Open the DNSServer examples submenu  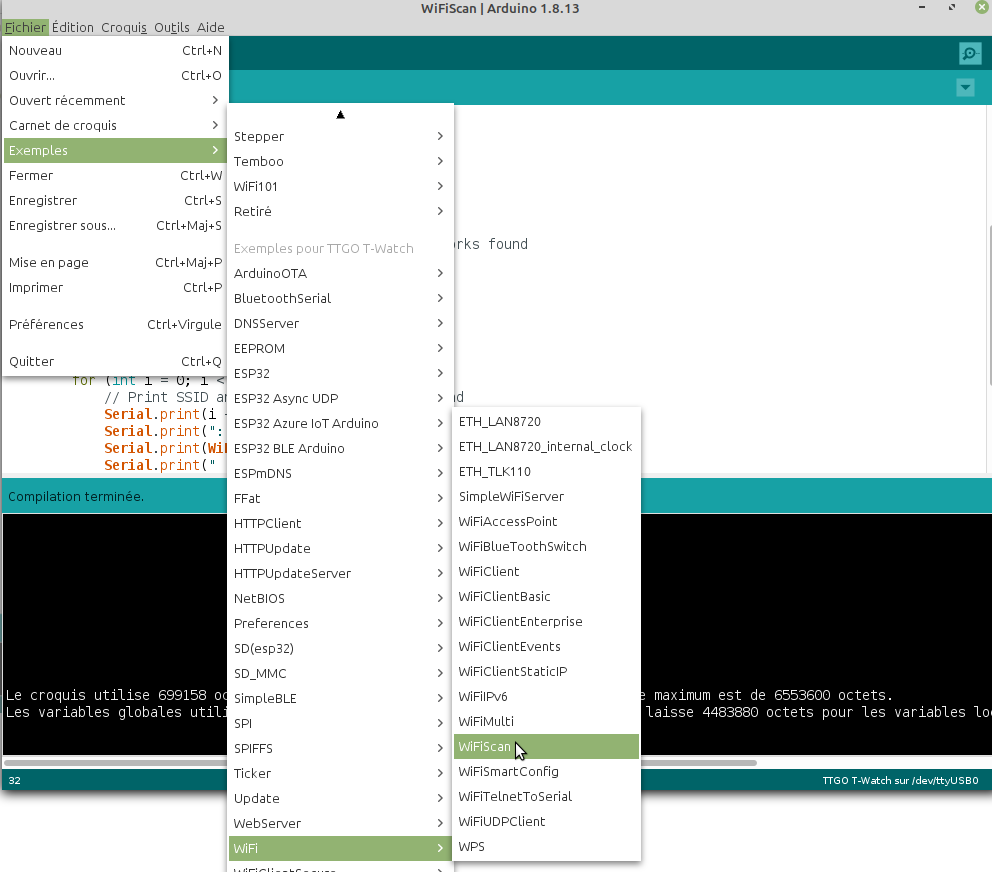[x=340, y=323]
